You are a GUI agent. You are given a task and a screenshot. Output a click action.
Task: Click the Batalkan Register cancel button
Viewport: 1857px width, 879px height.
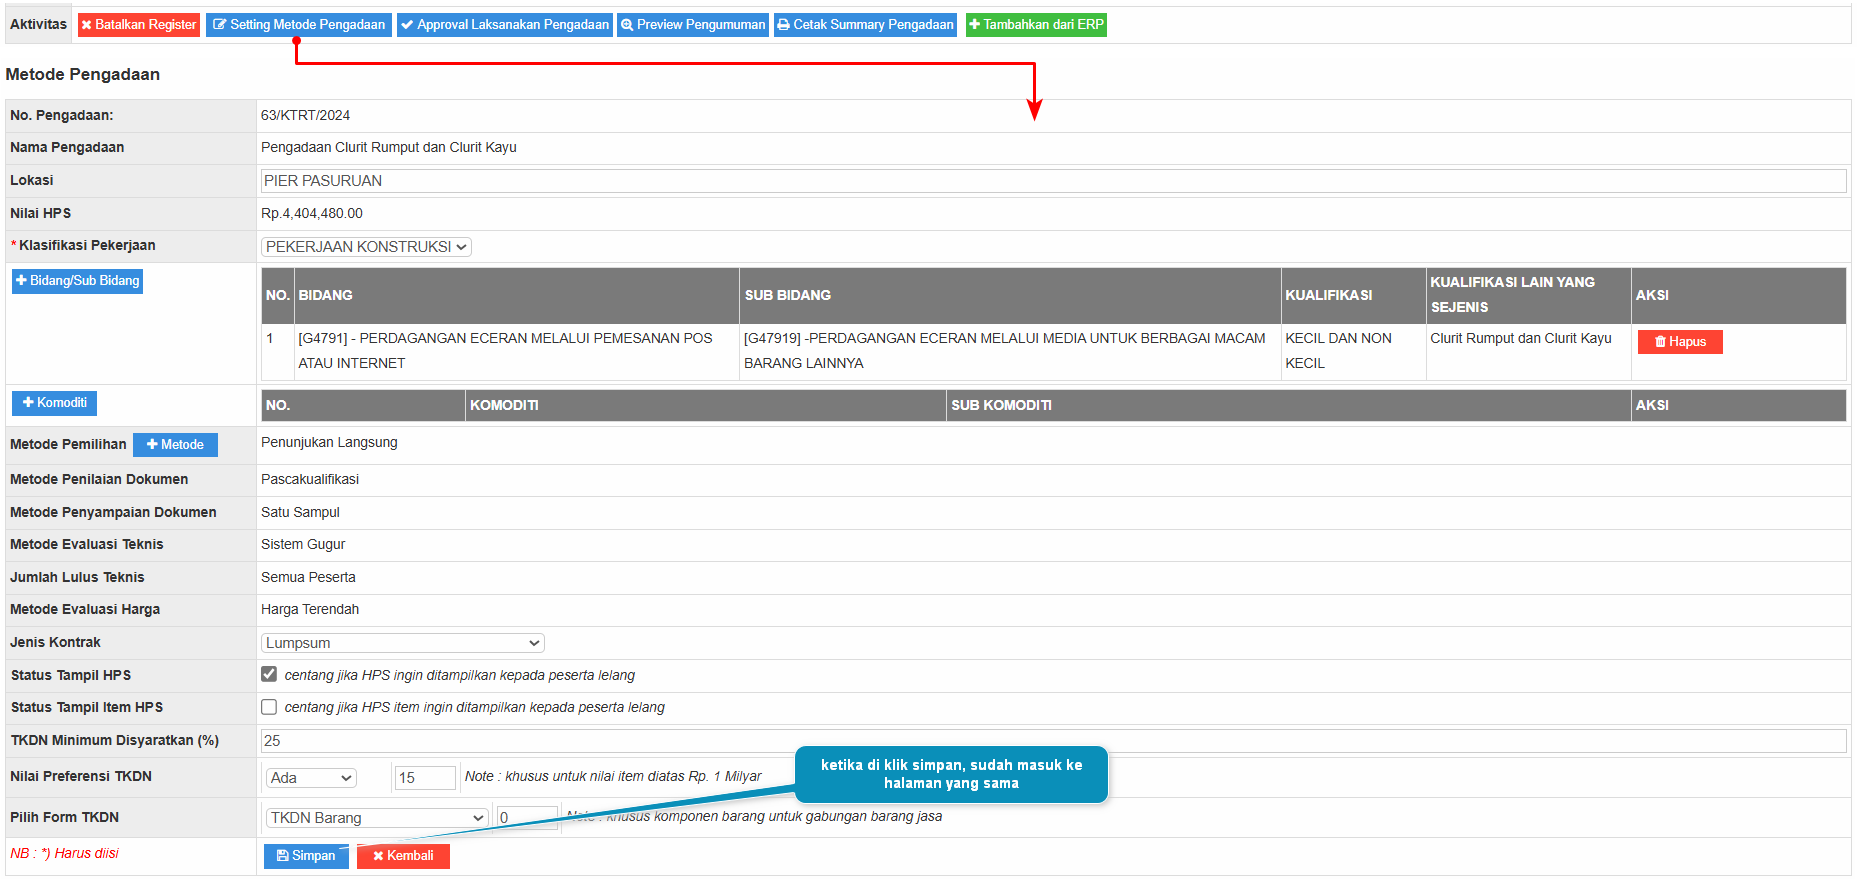click(139, 25)
